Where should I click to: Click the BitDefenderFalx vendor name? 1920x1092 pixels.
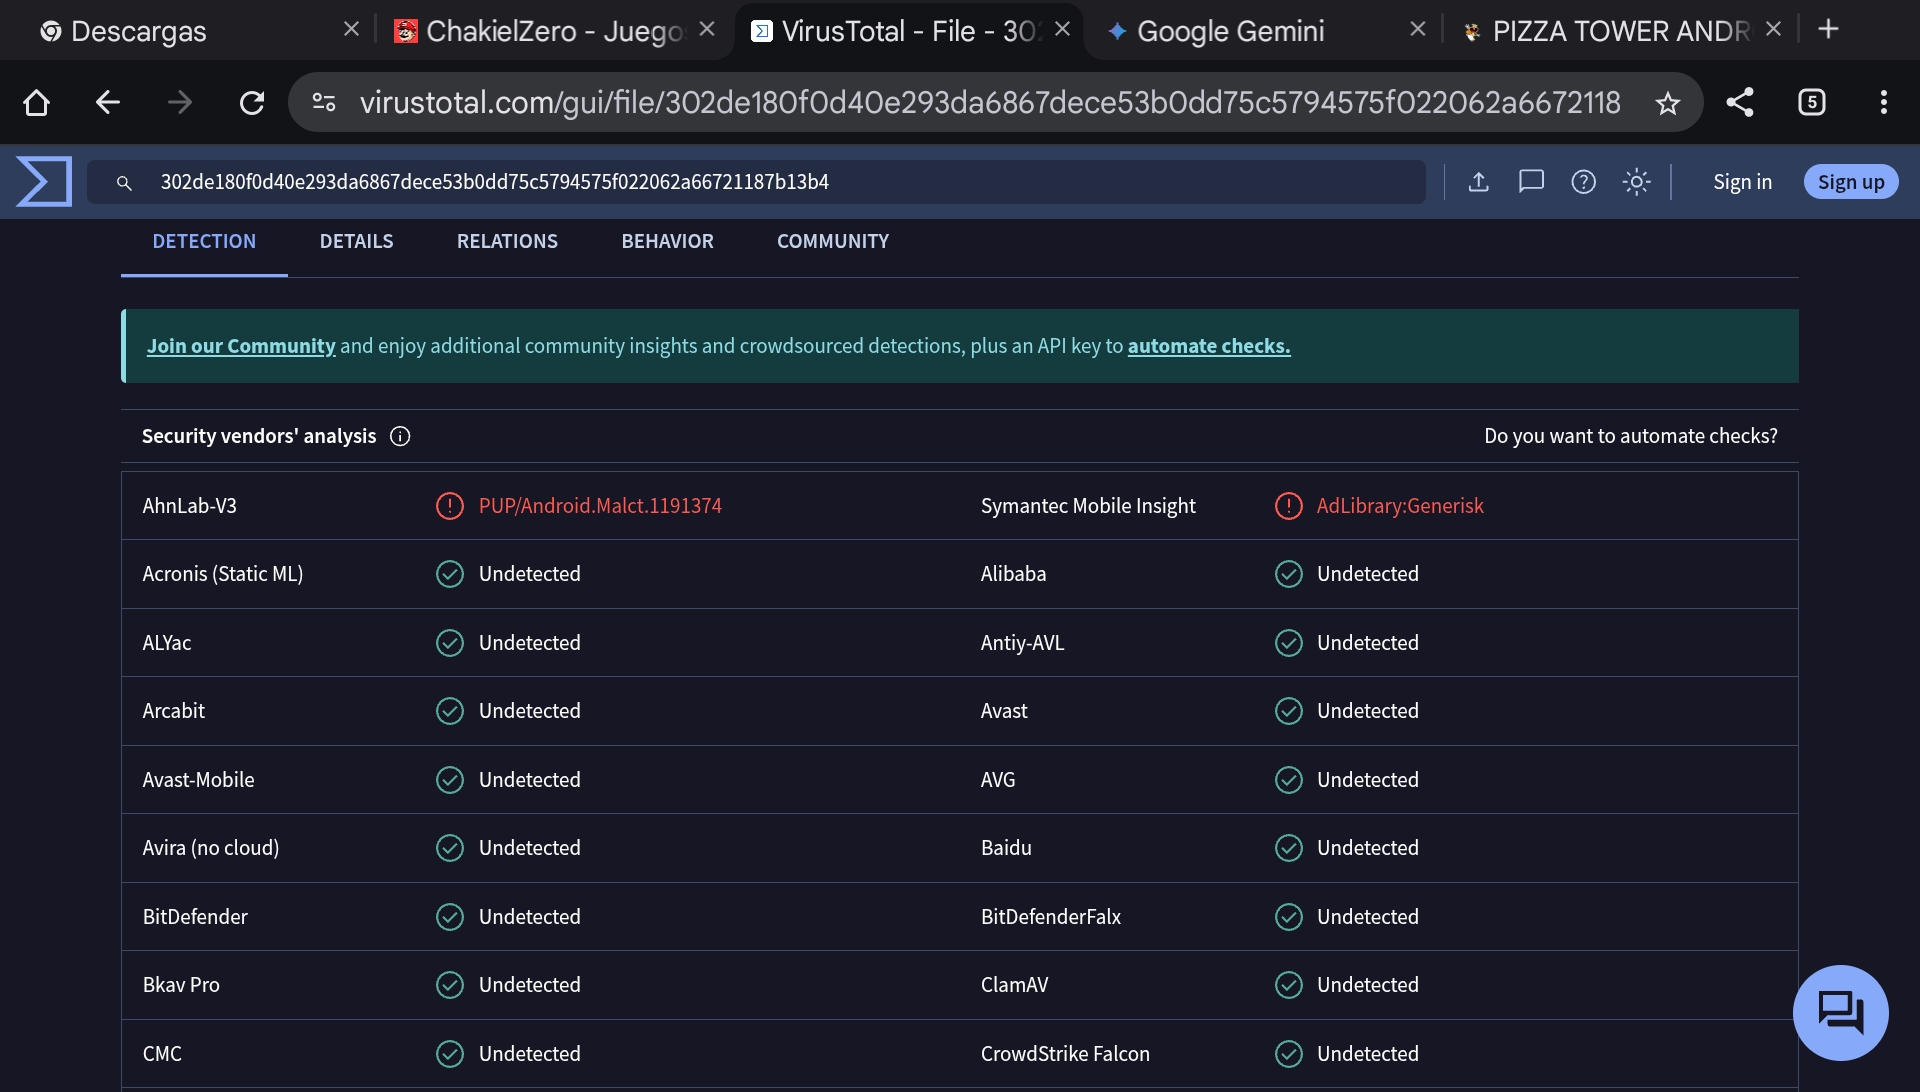[1051, 917]
